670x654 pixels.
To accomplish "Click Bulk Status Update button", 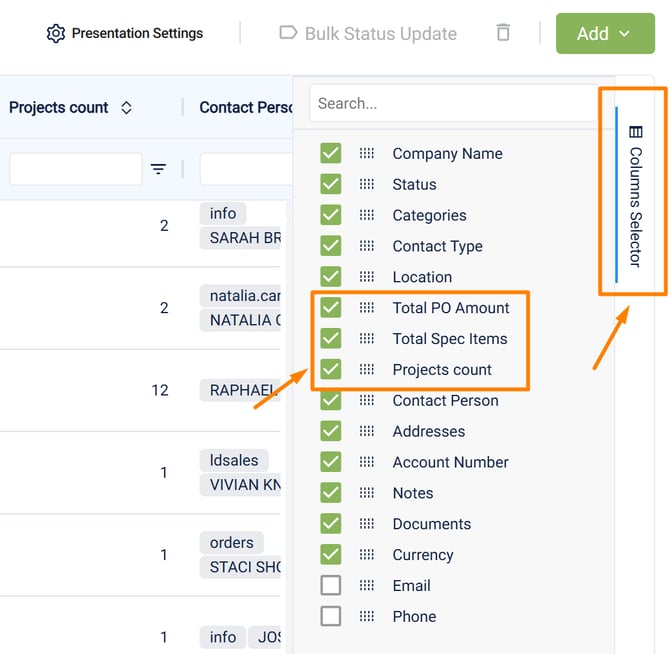I will 367,34.
